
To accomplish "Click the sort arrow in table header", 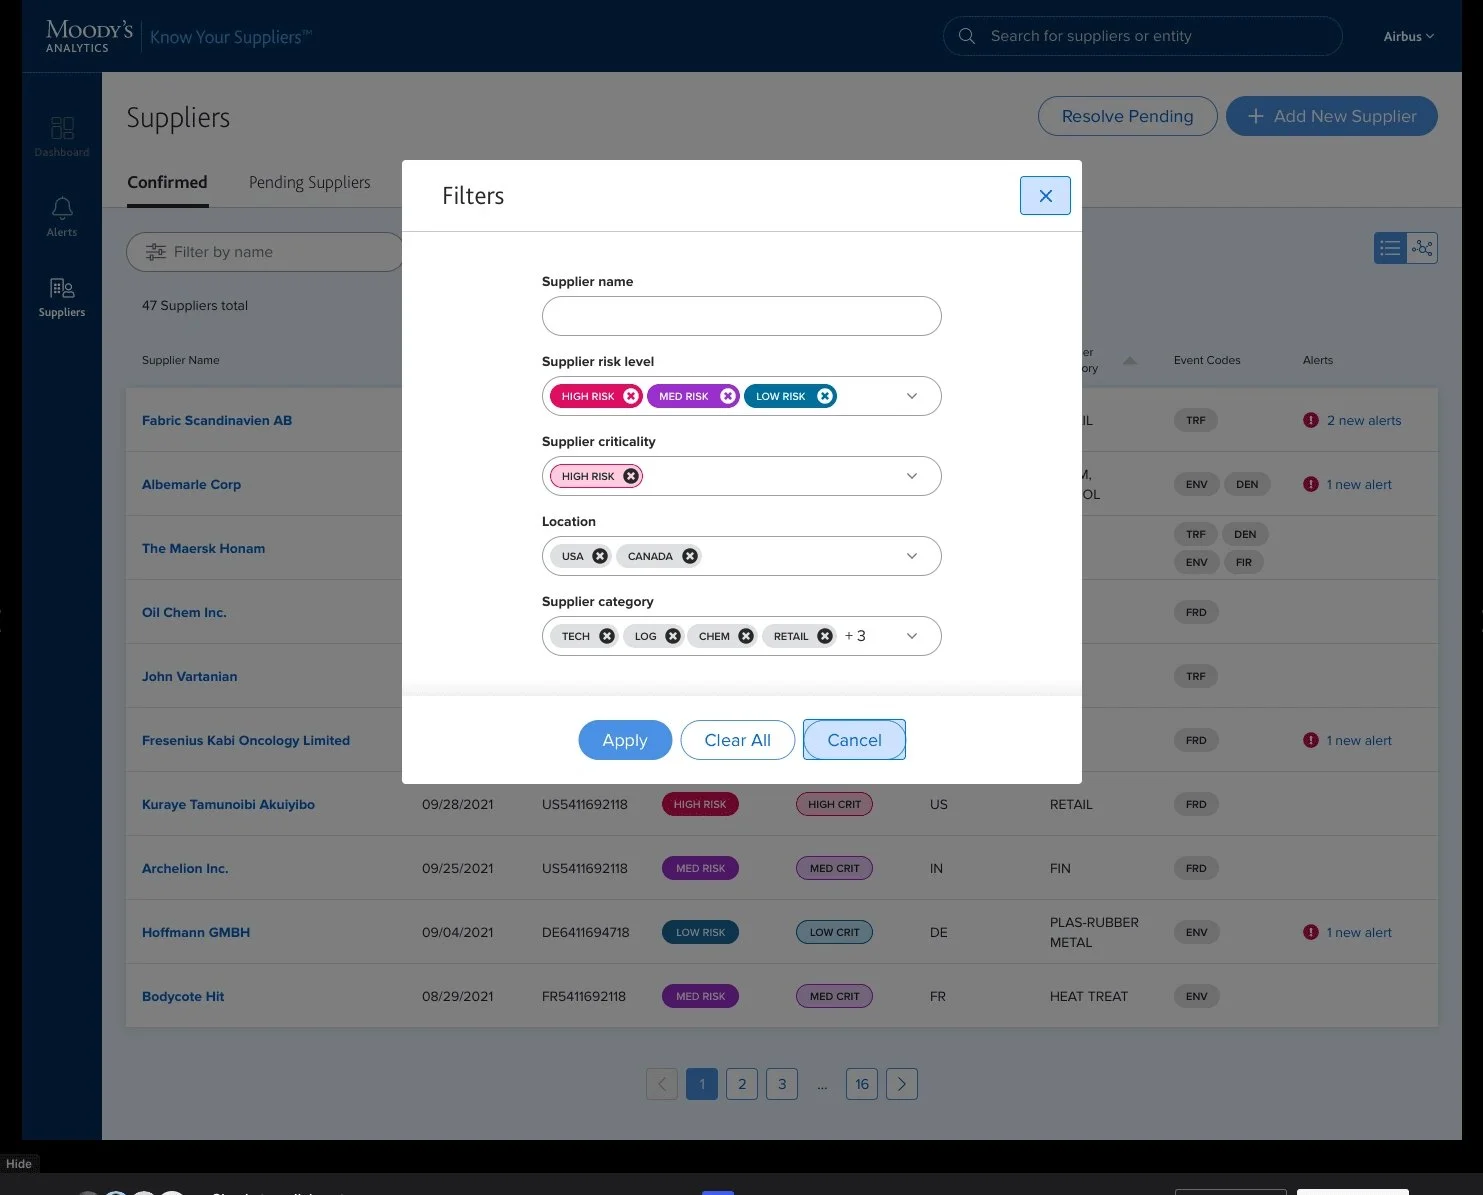I will pos(1130,361).
